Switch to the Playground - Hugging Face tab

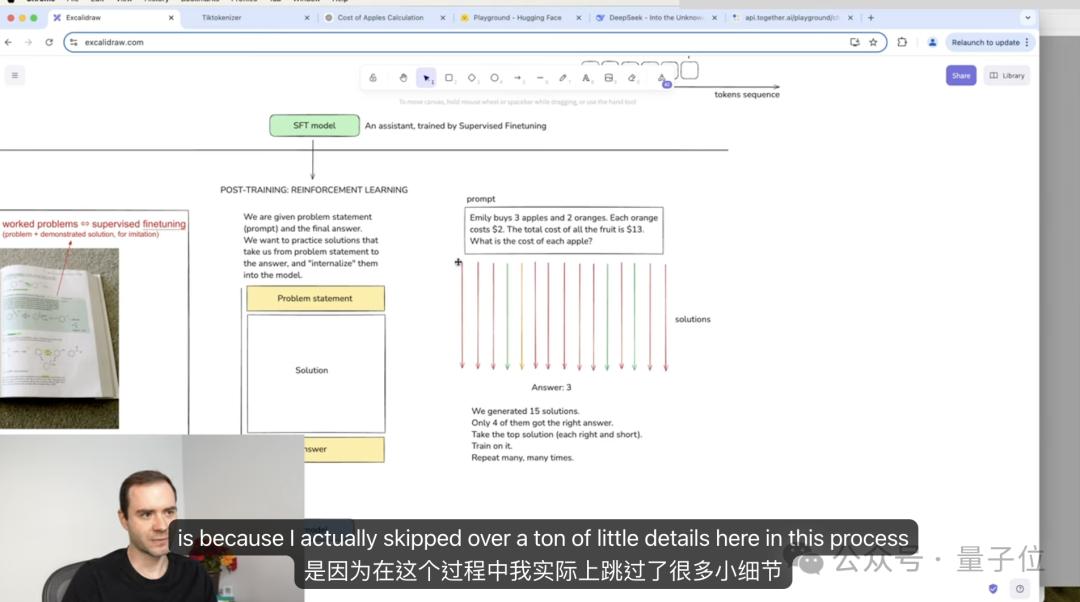pos(517,18)
